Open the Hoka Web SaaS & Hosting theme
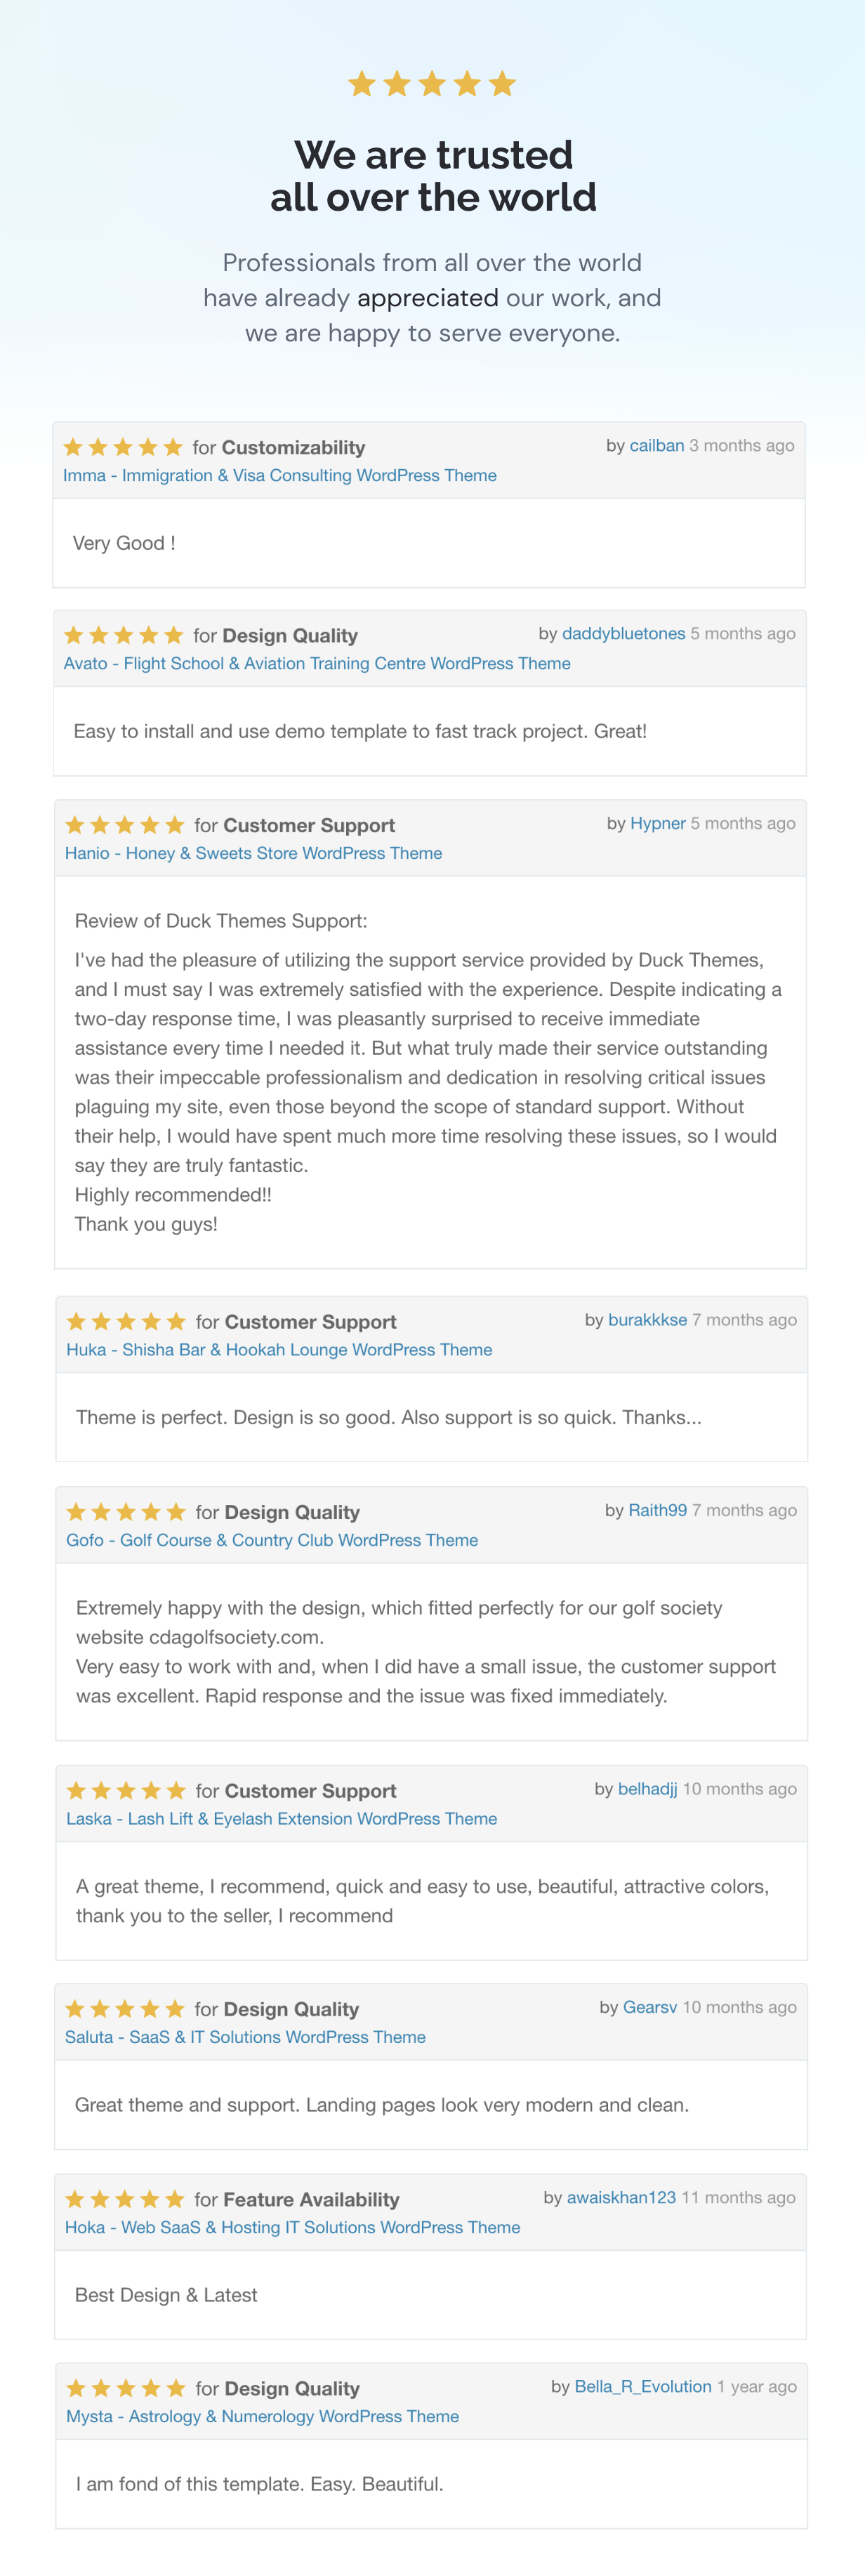 click(293, 2226)
